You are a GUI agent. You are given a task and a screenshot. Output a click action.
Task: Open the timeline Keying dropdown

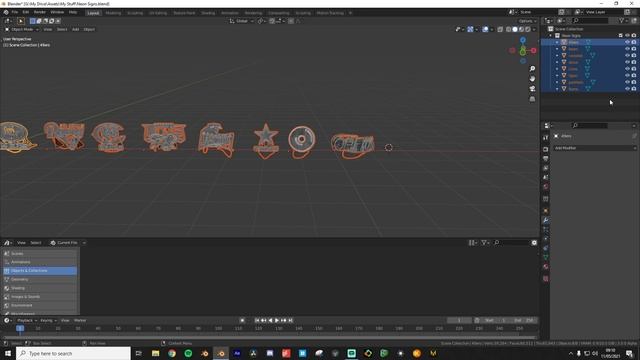(48, 320)
